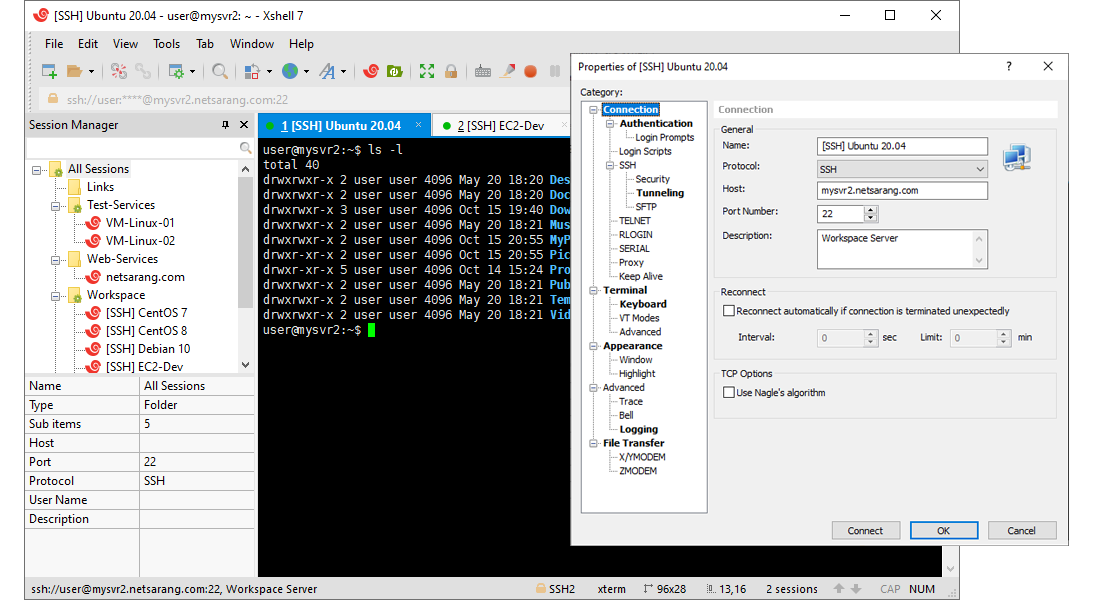Collapse the Test-Services folder node
This screenshot has width=1100, height=600.
tap(55, 206)
